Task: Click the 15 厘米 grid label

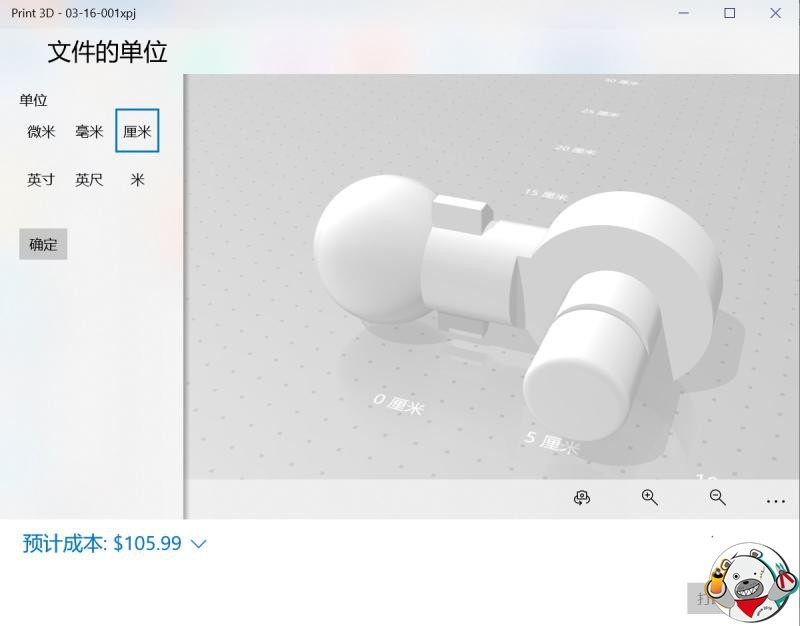Action: [x=546, y=194]
